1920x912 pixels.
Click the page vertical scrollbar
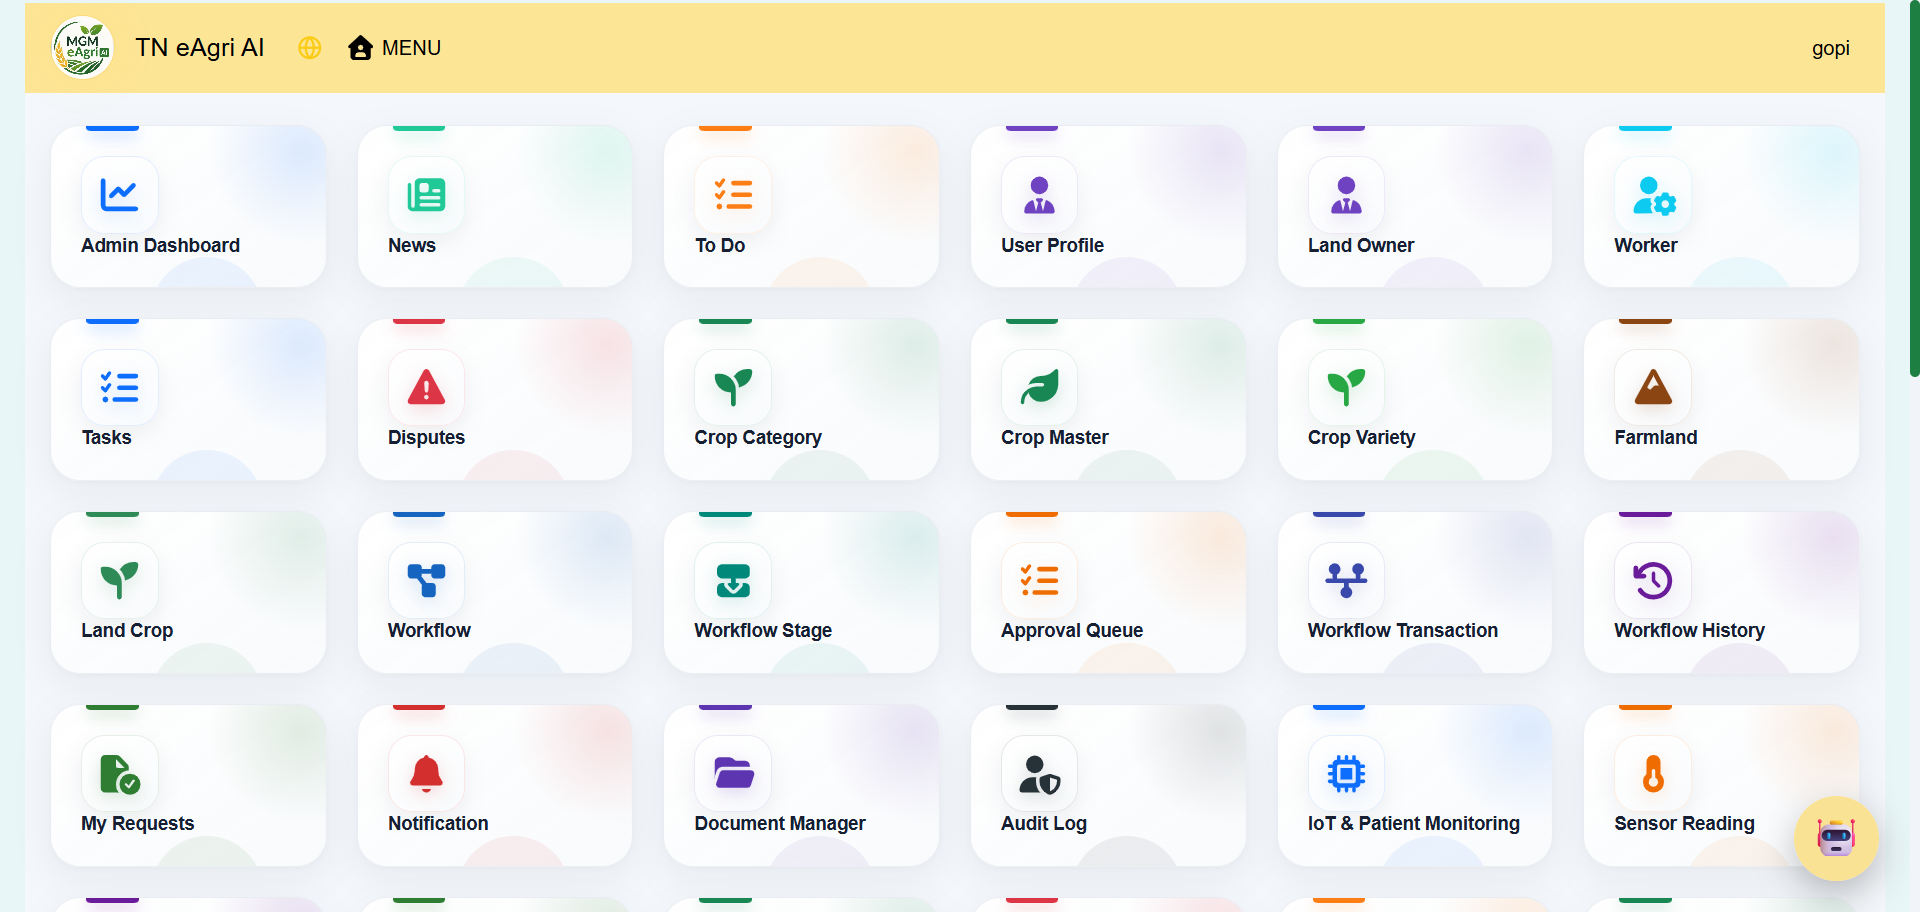pos(1914,188)
